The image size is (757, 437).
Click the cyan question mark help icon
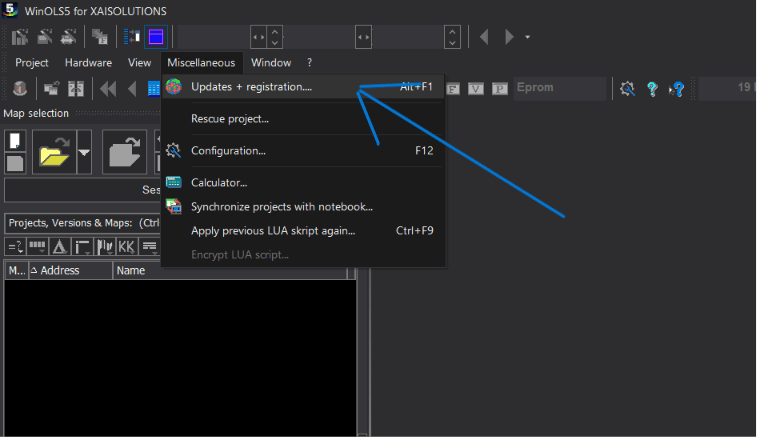coord(652,89)
